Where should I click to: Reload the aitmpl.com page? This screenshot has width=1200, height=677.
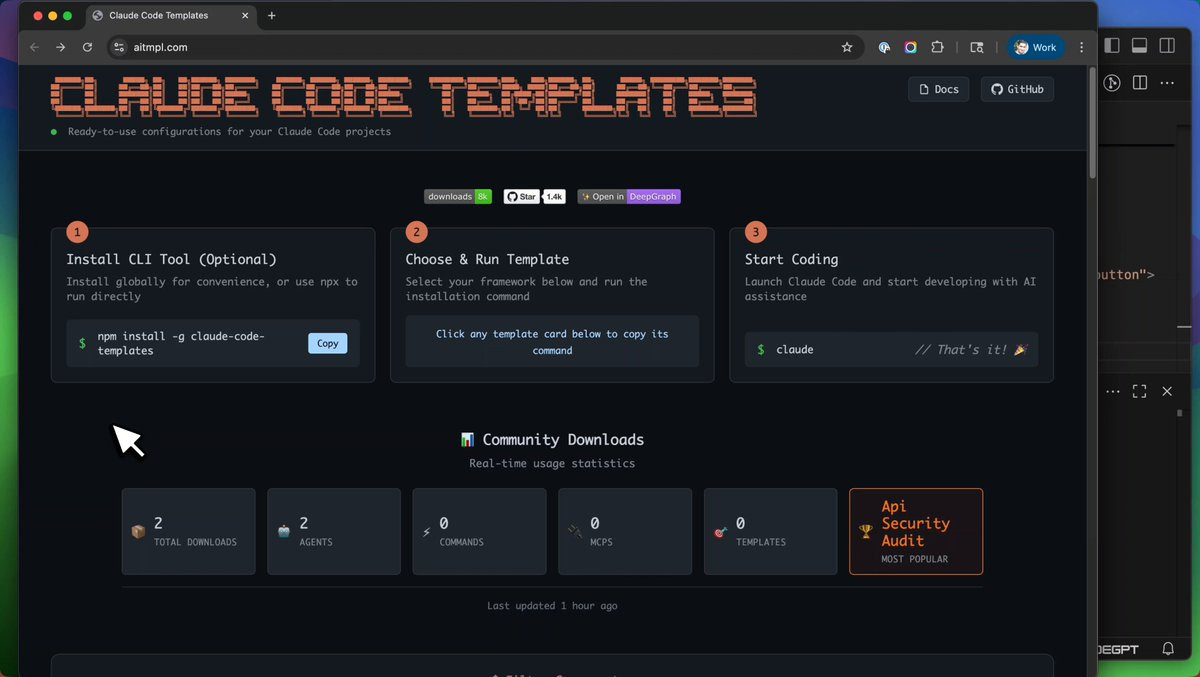tap(87, 47)
